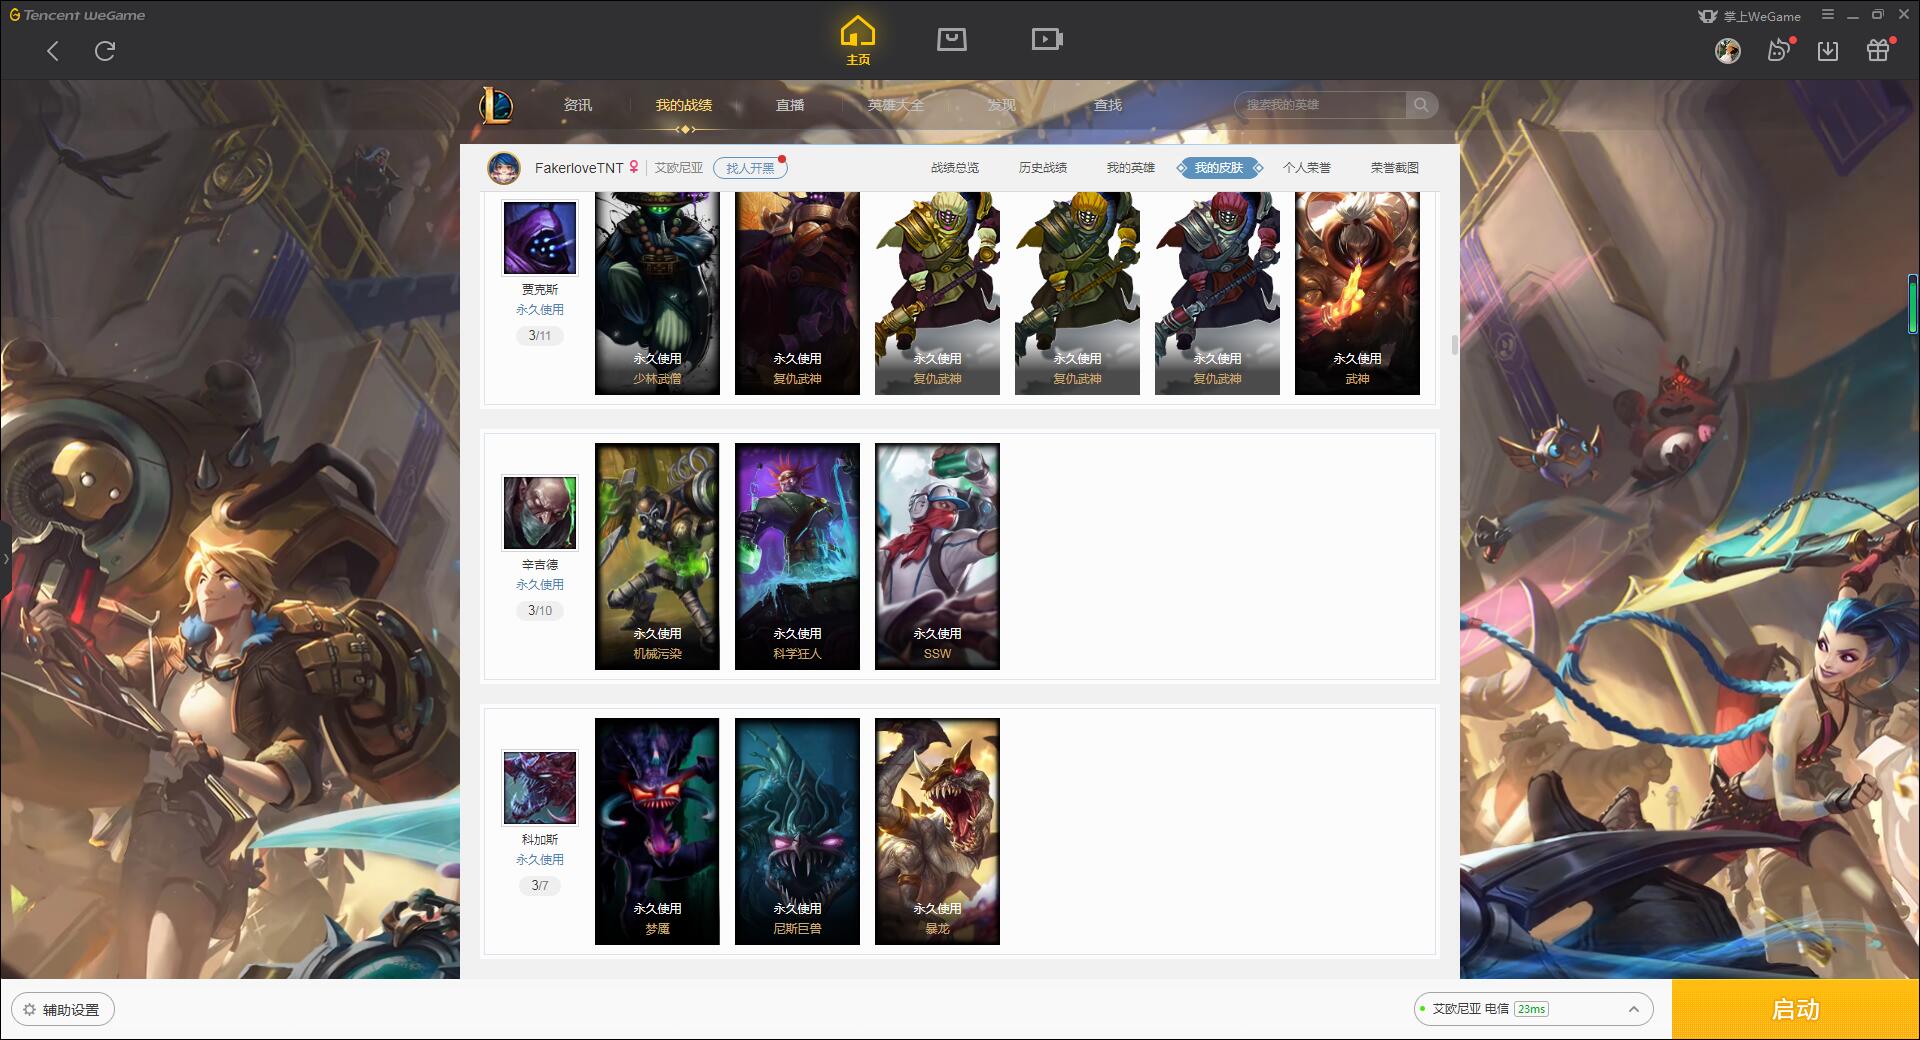
Task: Click the skin list scrollbar thumb
Action: (x=1454, y=345)
